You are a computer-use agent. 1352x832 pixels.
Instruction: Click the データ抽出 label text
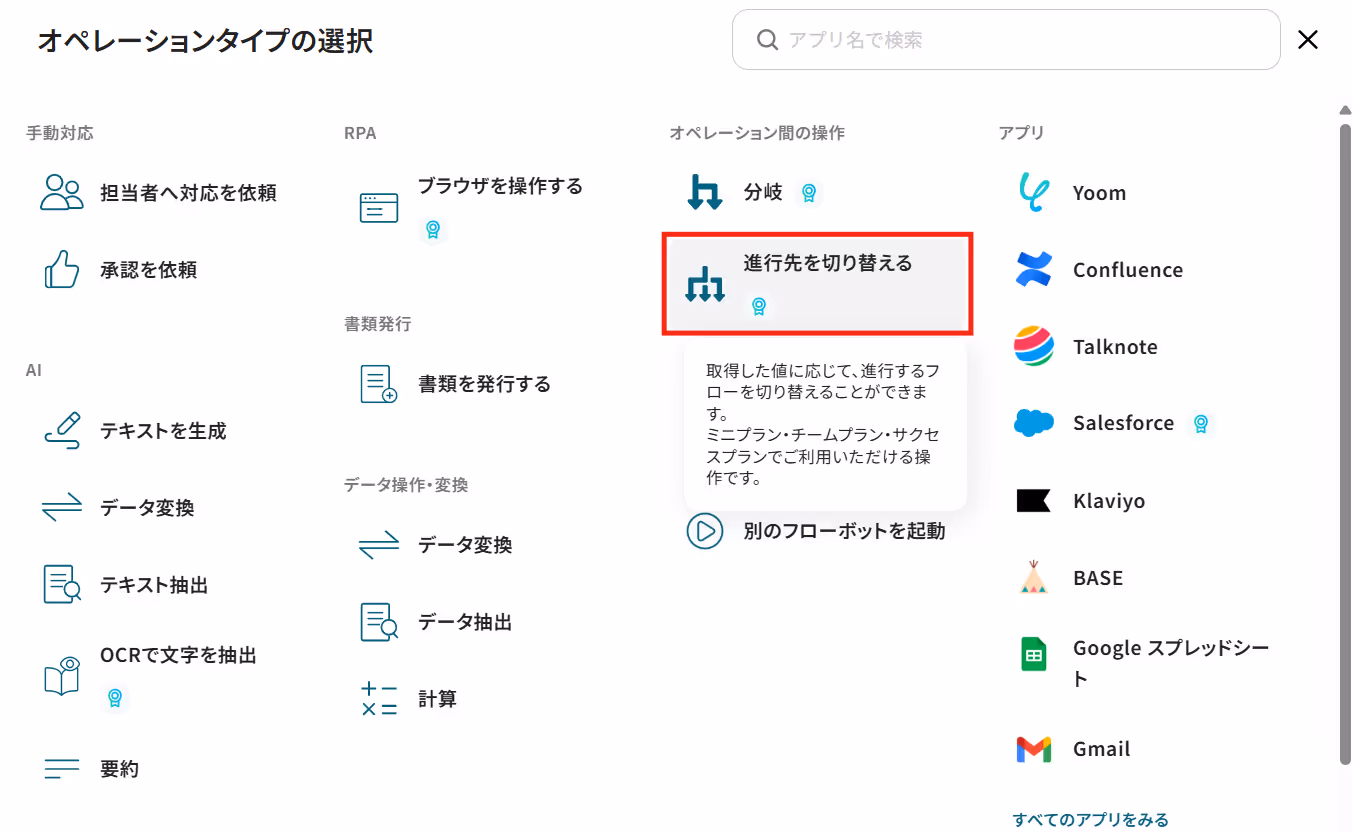click(x=465, y=622)
